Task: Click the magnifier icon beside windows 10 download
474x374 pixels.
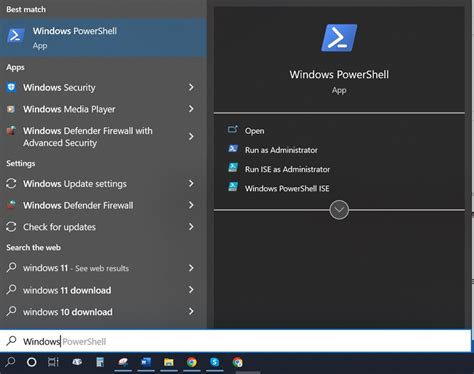Action: click(11, 311)
